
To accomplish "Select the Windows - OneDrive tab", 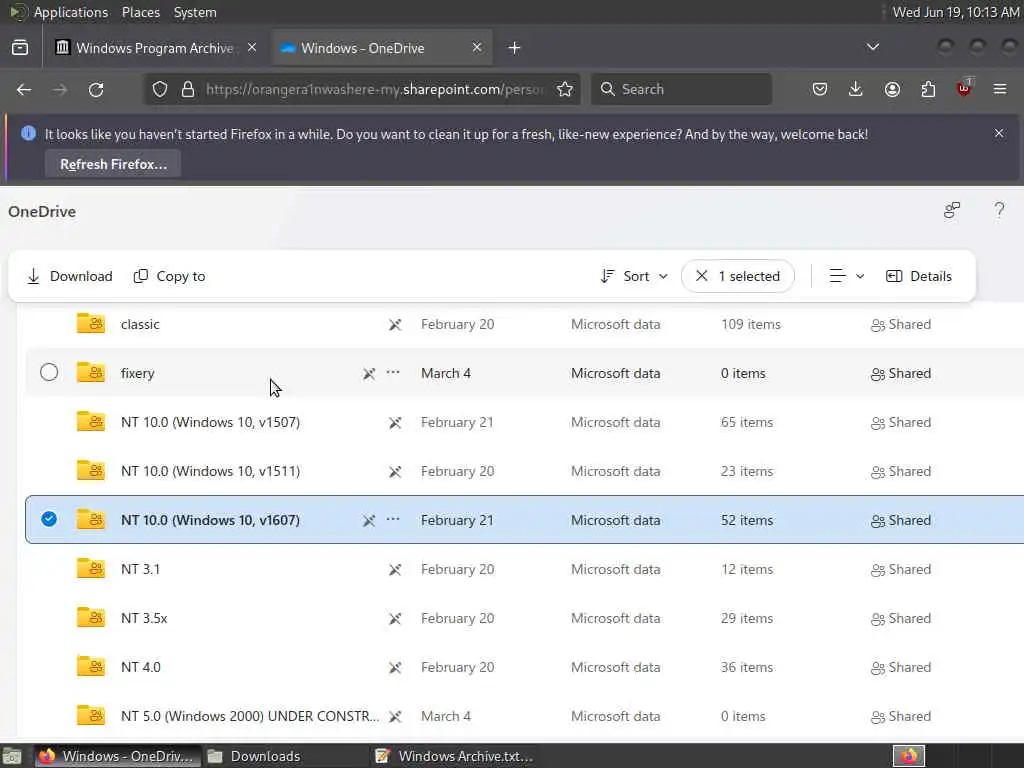I will [382, 48].
